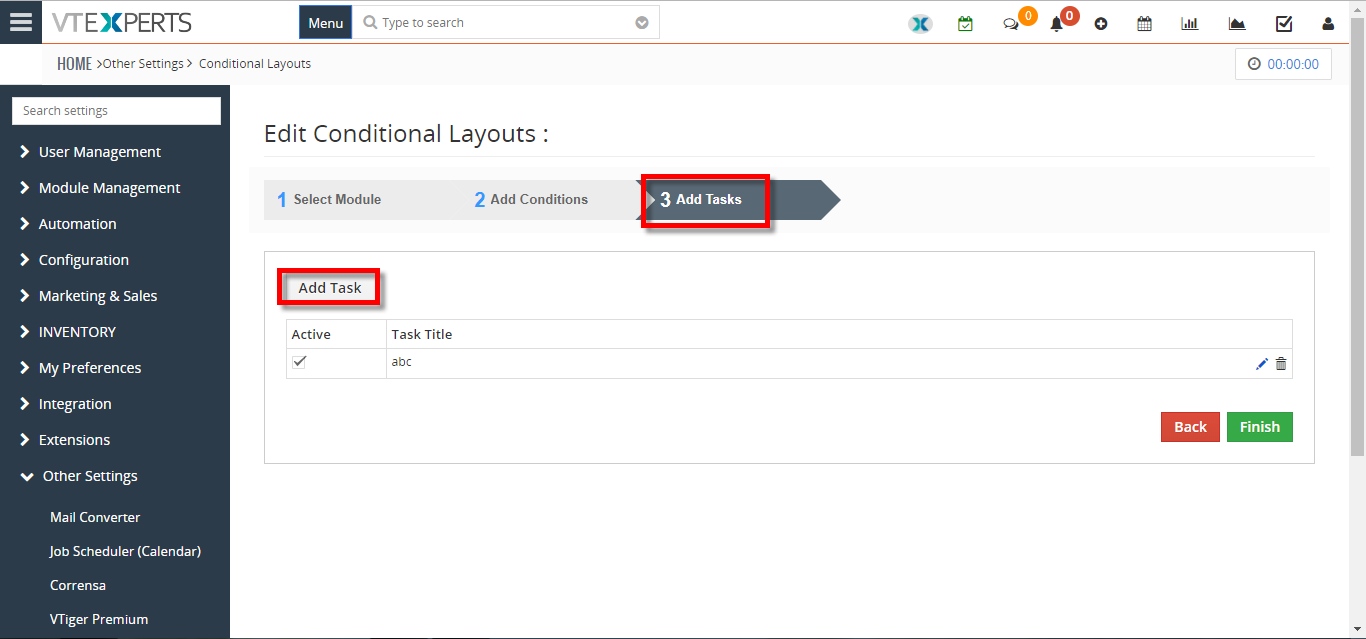Image resolution: width=1366 pixels, height=639 pixels.
Task: Open the hamburger main menu
Action: 21,22
